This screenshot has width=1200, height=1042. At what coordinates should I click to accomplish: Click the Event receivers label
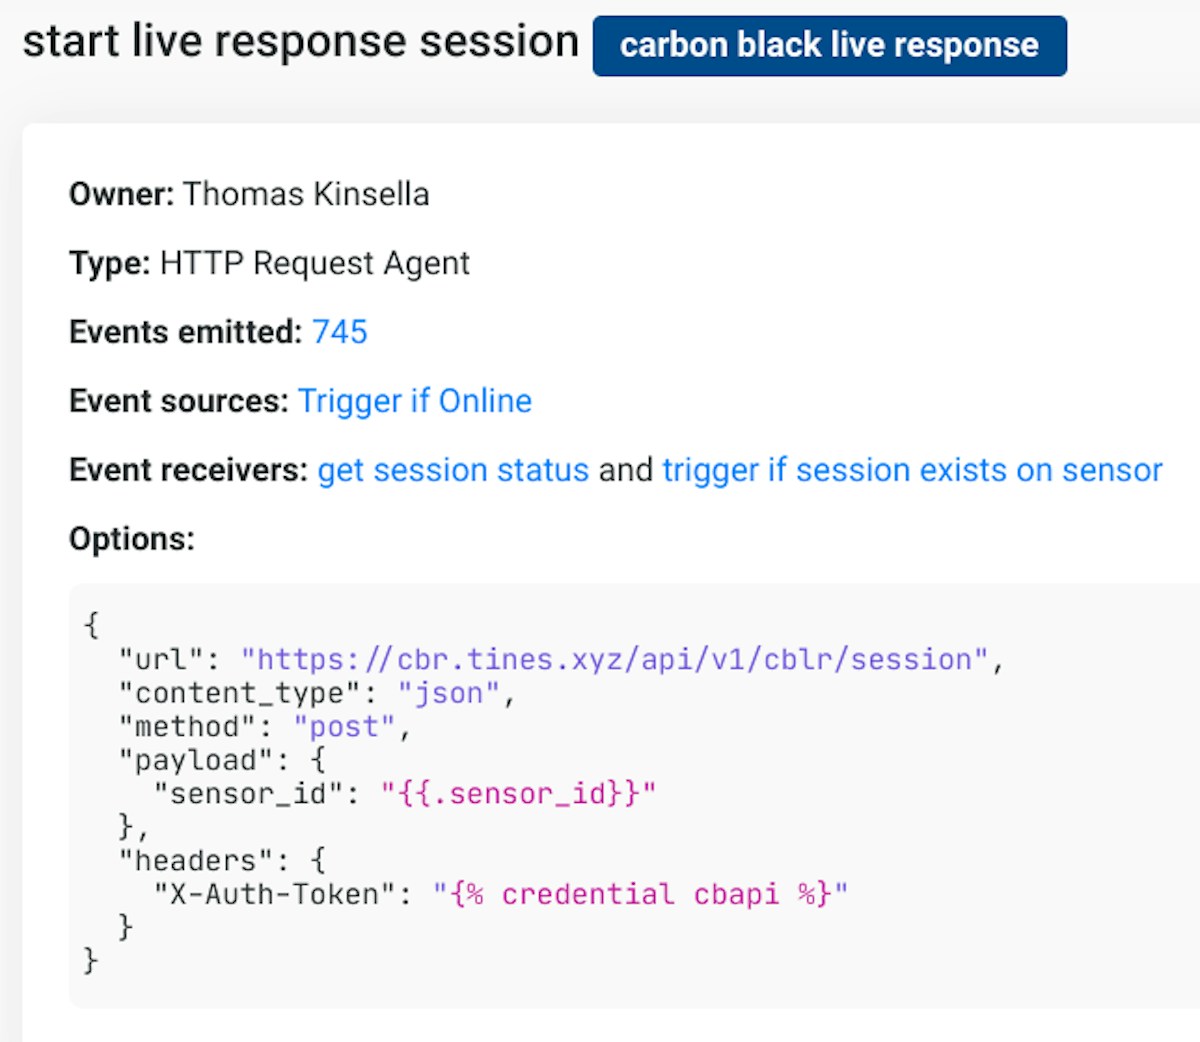(188, 470)
